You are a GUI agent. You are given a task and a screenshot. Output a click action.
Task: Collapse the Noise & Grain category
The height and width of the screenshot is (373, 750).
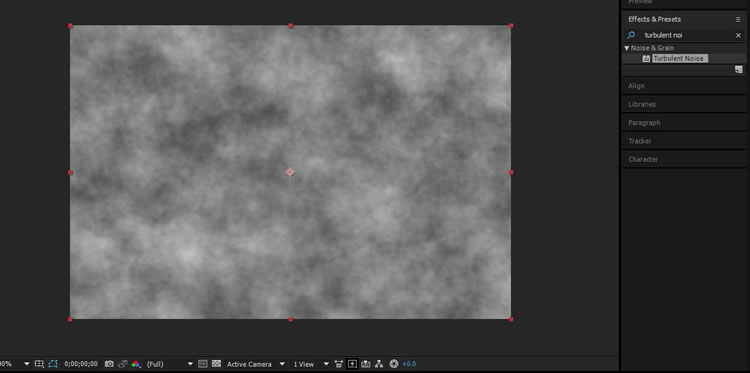(x=627, y=48)
